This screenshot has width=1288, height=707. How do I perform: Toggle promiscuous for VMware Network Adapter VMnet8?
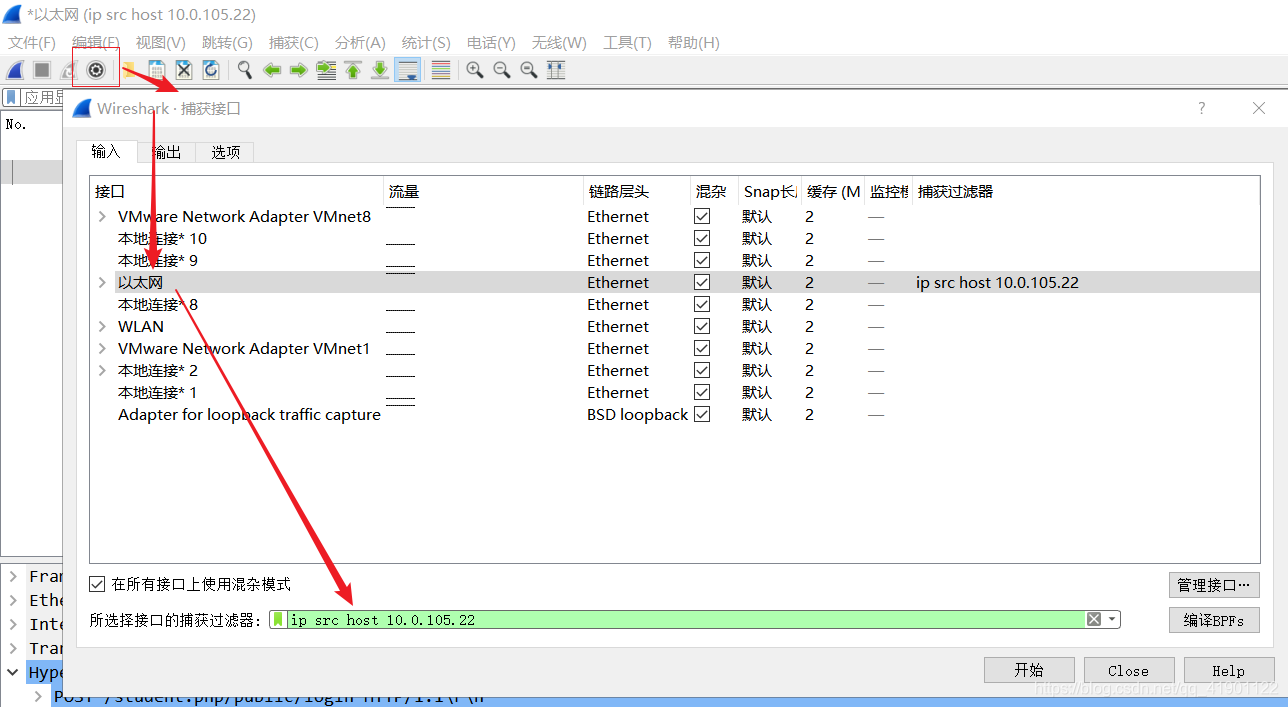point(702,216)
